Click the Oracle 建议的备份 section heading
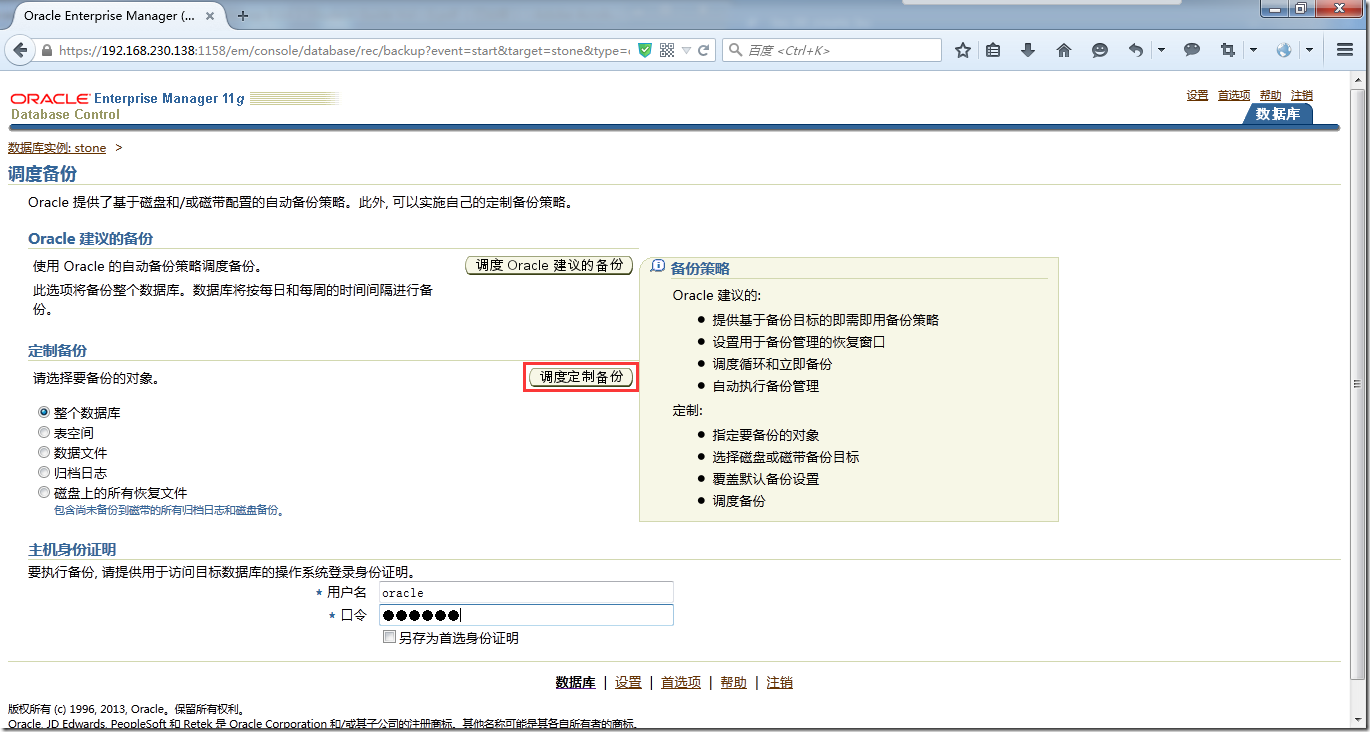Screen dimensions: 1370x732 point(90,239)
